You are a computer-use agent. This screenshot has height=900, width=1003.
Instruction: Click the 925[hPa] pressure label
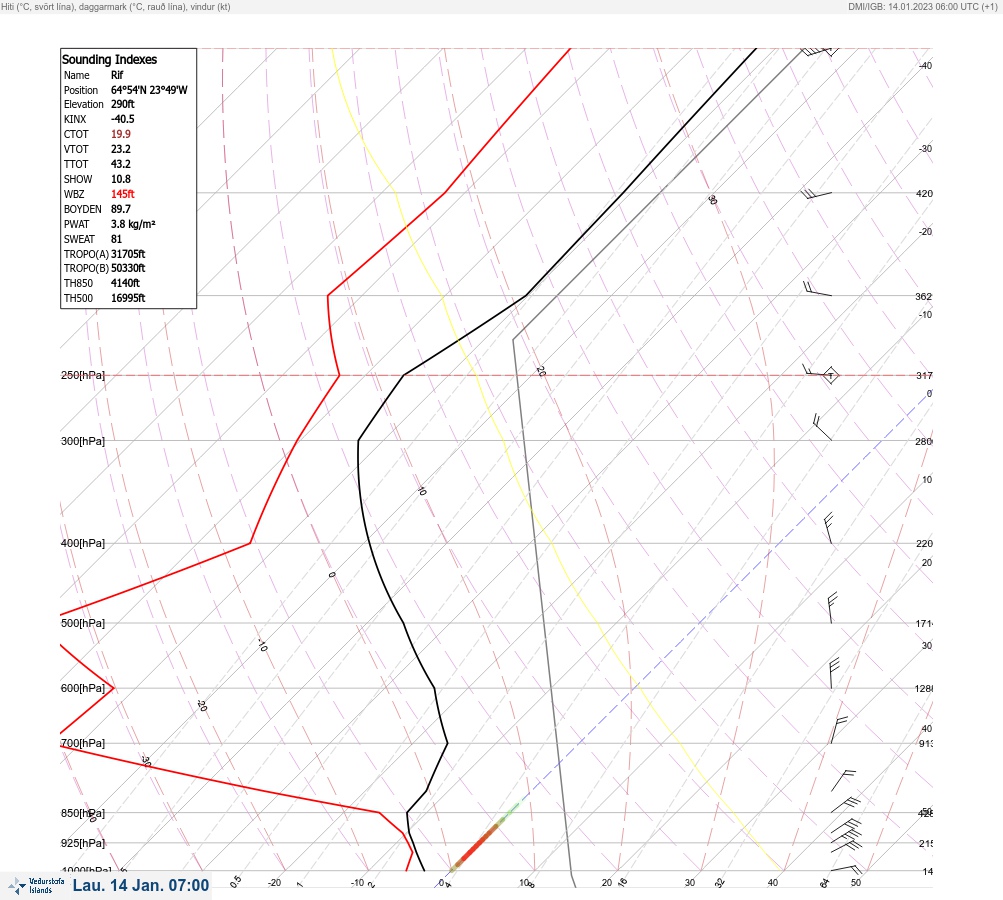(83, 843)
